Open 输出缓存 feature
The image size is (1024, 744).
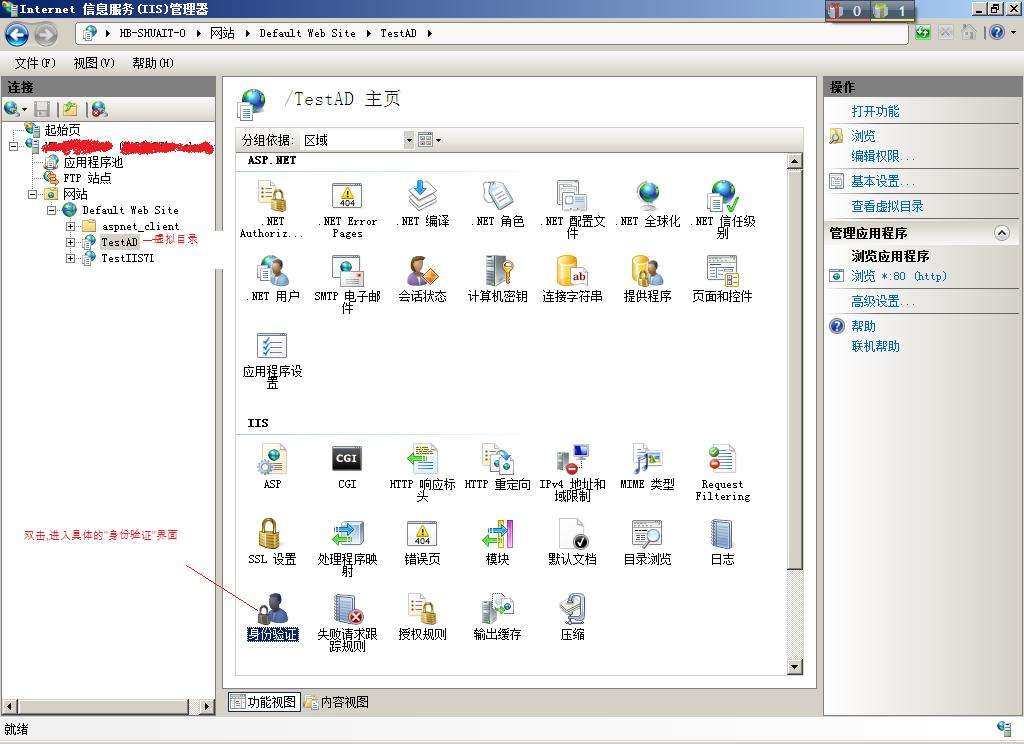497,617
